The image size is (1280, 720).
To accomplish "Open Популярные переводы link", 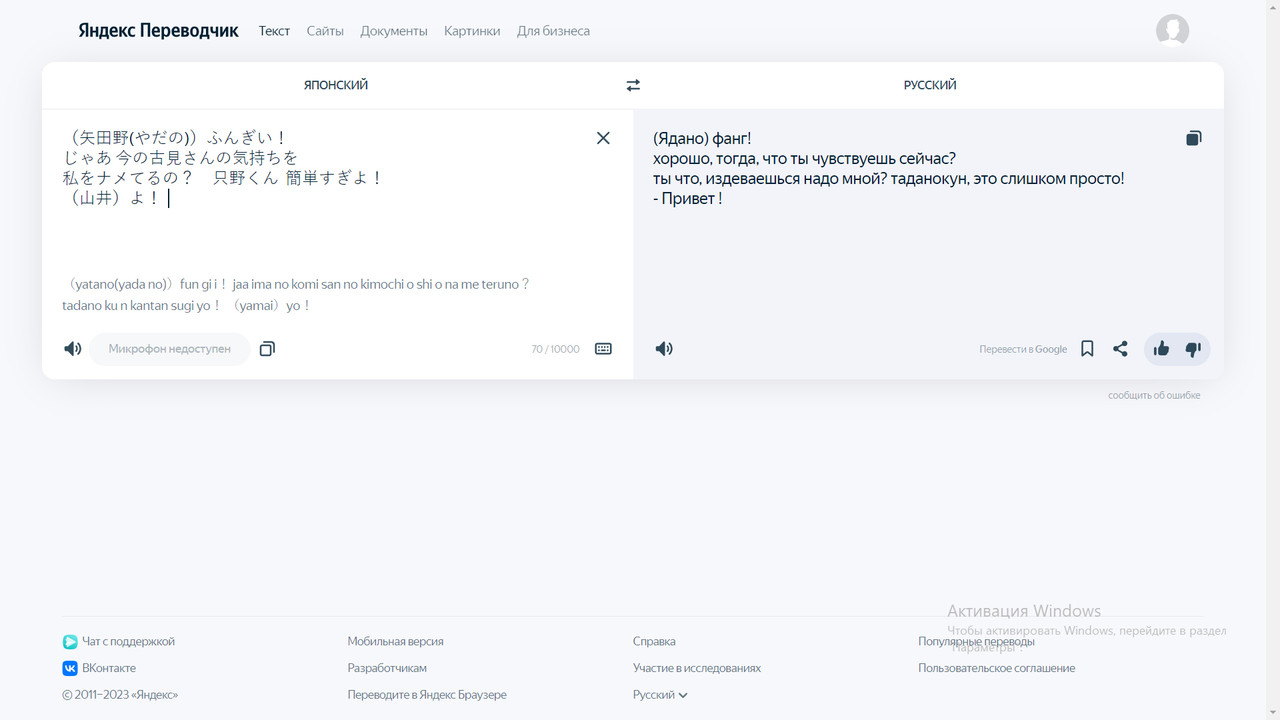I will tap(976, 642).
